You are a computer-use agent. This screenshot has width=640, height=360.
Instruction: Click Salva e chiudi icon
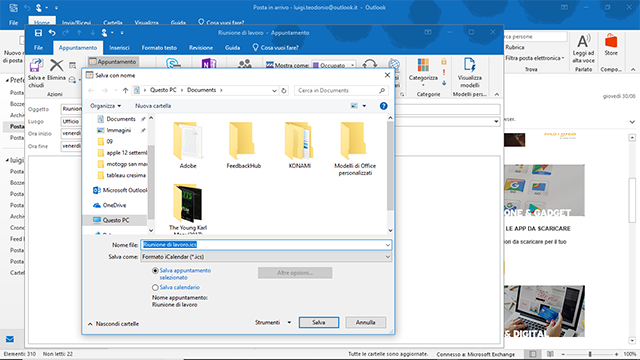36,66
